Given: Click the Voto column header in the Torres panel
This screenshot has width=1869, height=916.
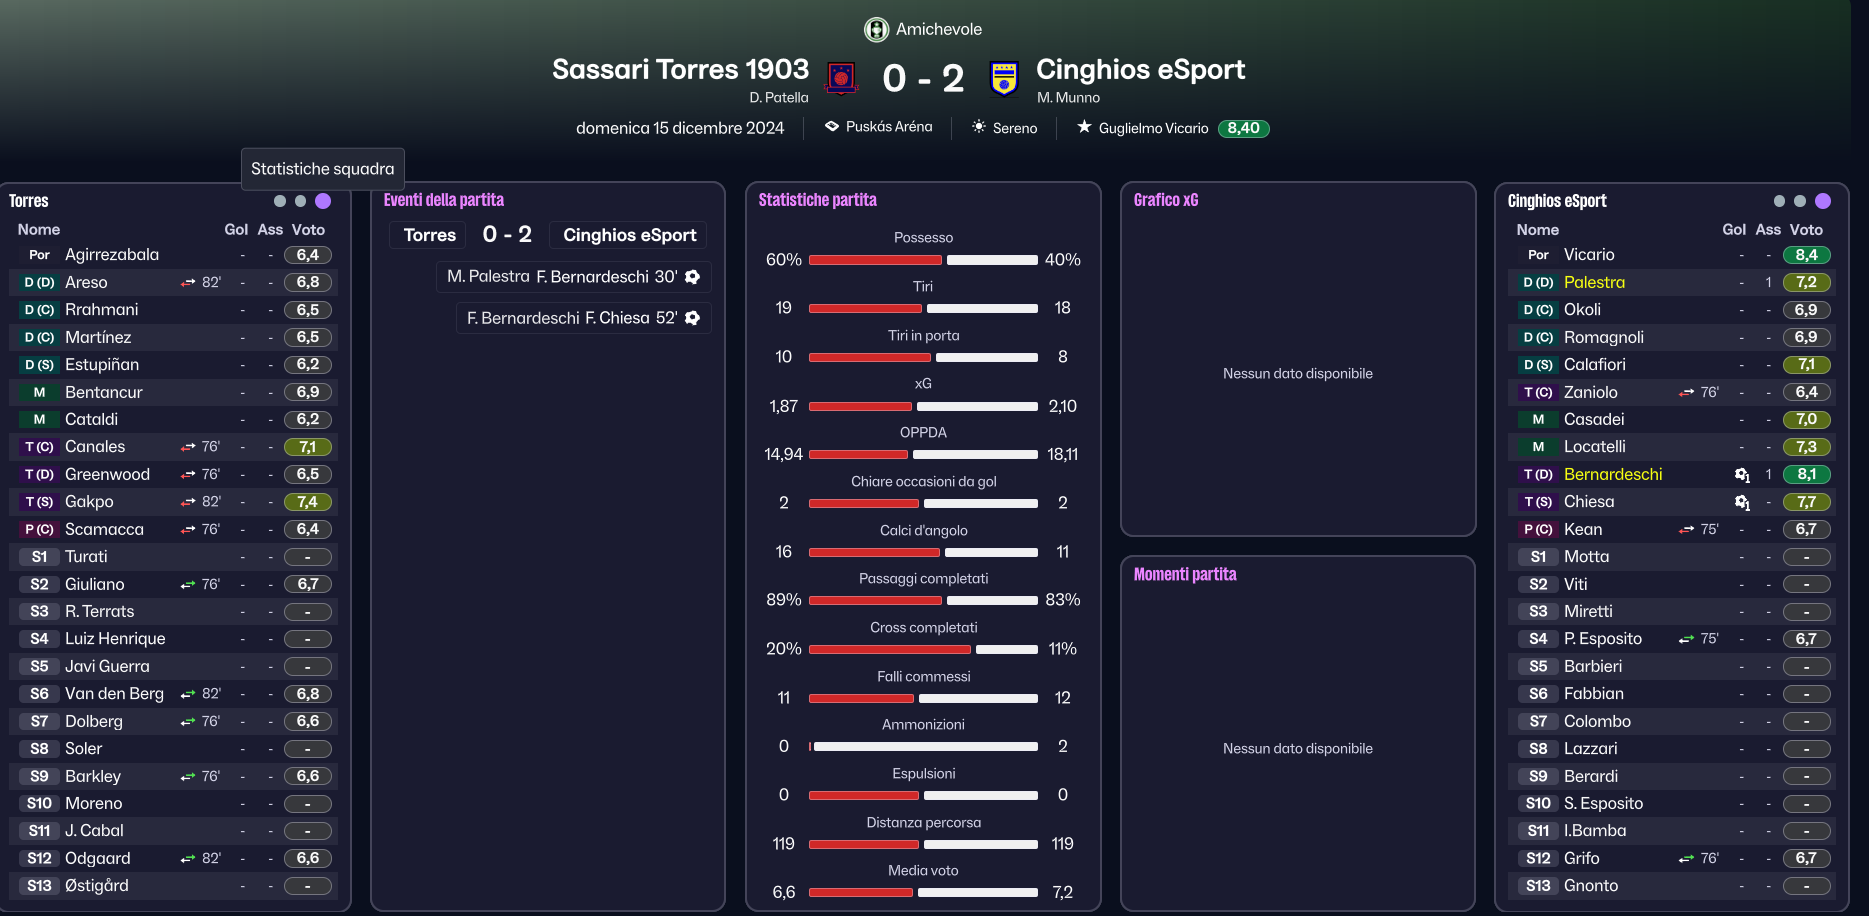Looking at the screenshot, I should pos(308,229).
